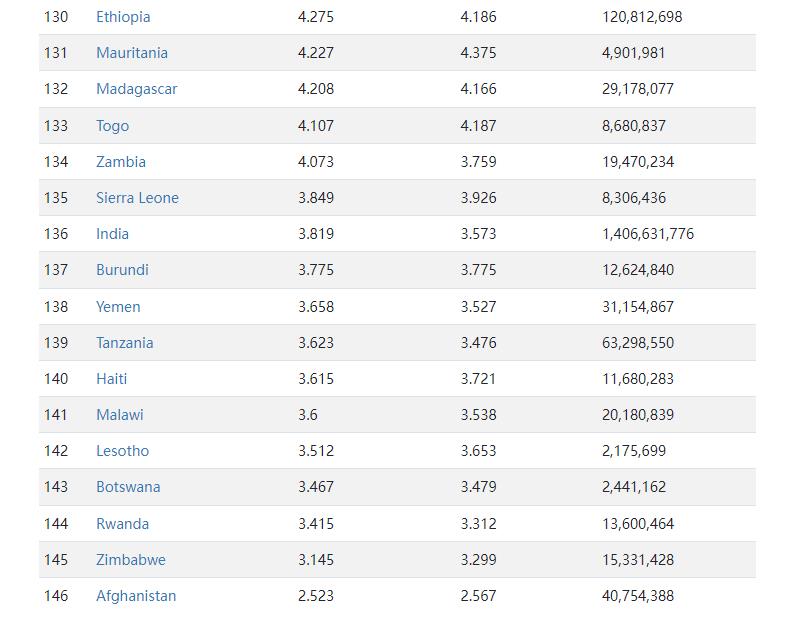This screenshot has width=795, height=627.
Task: Click the Botswana link
Action: (x=128, y=487)
